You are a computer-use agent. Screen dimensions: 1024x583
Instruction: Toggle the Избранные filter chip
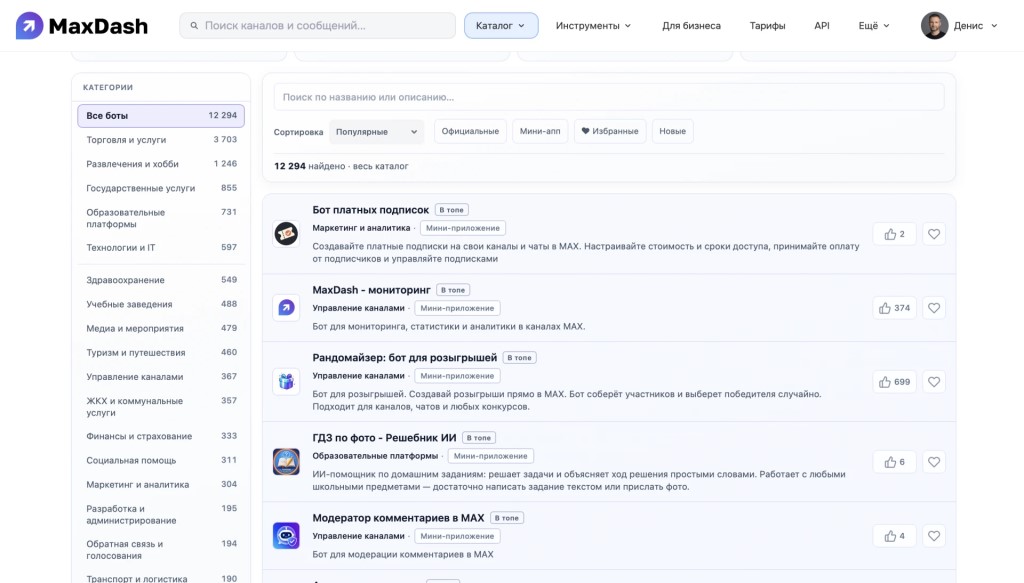tap(610, 131)
